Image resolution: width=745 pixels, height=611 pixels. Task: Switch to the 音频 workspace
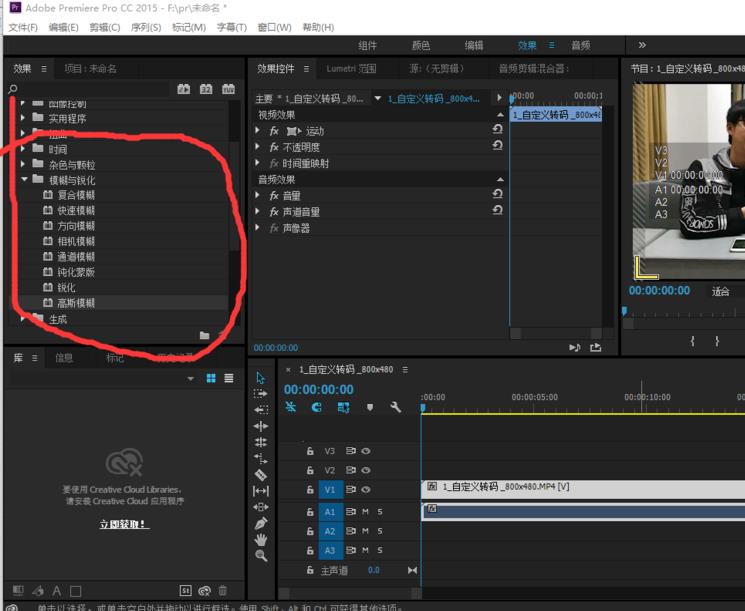tap(581, 45)
